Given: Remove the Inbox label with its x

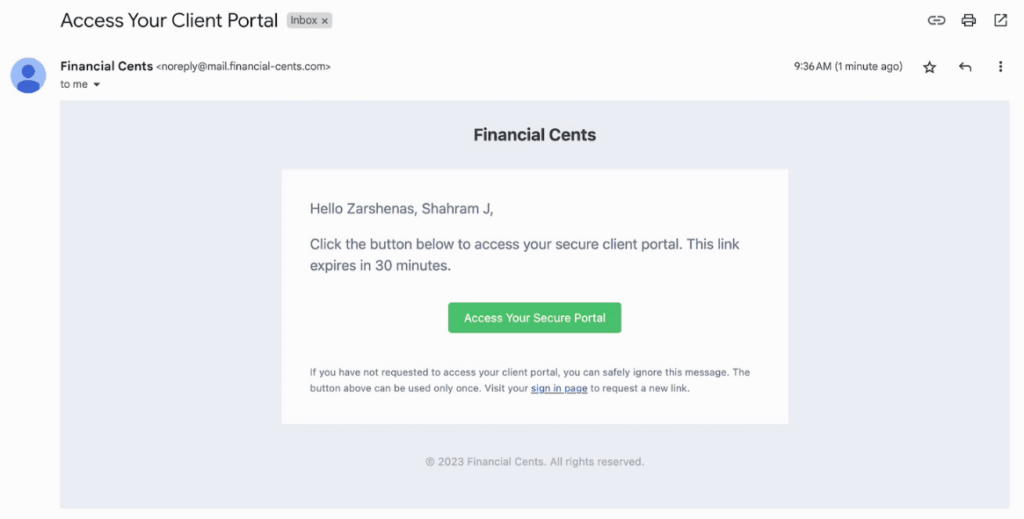Looking at the screenshot, I should pyautogui.click(x=325, y=21).
